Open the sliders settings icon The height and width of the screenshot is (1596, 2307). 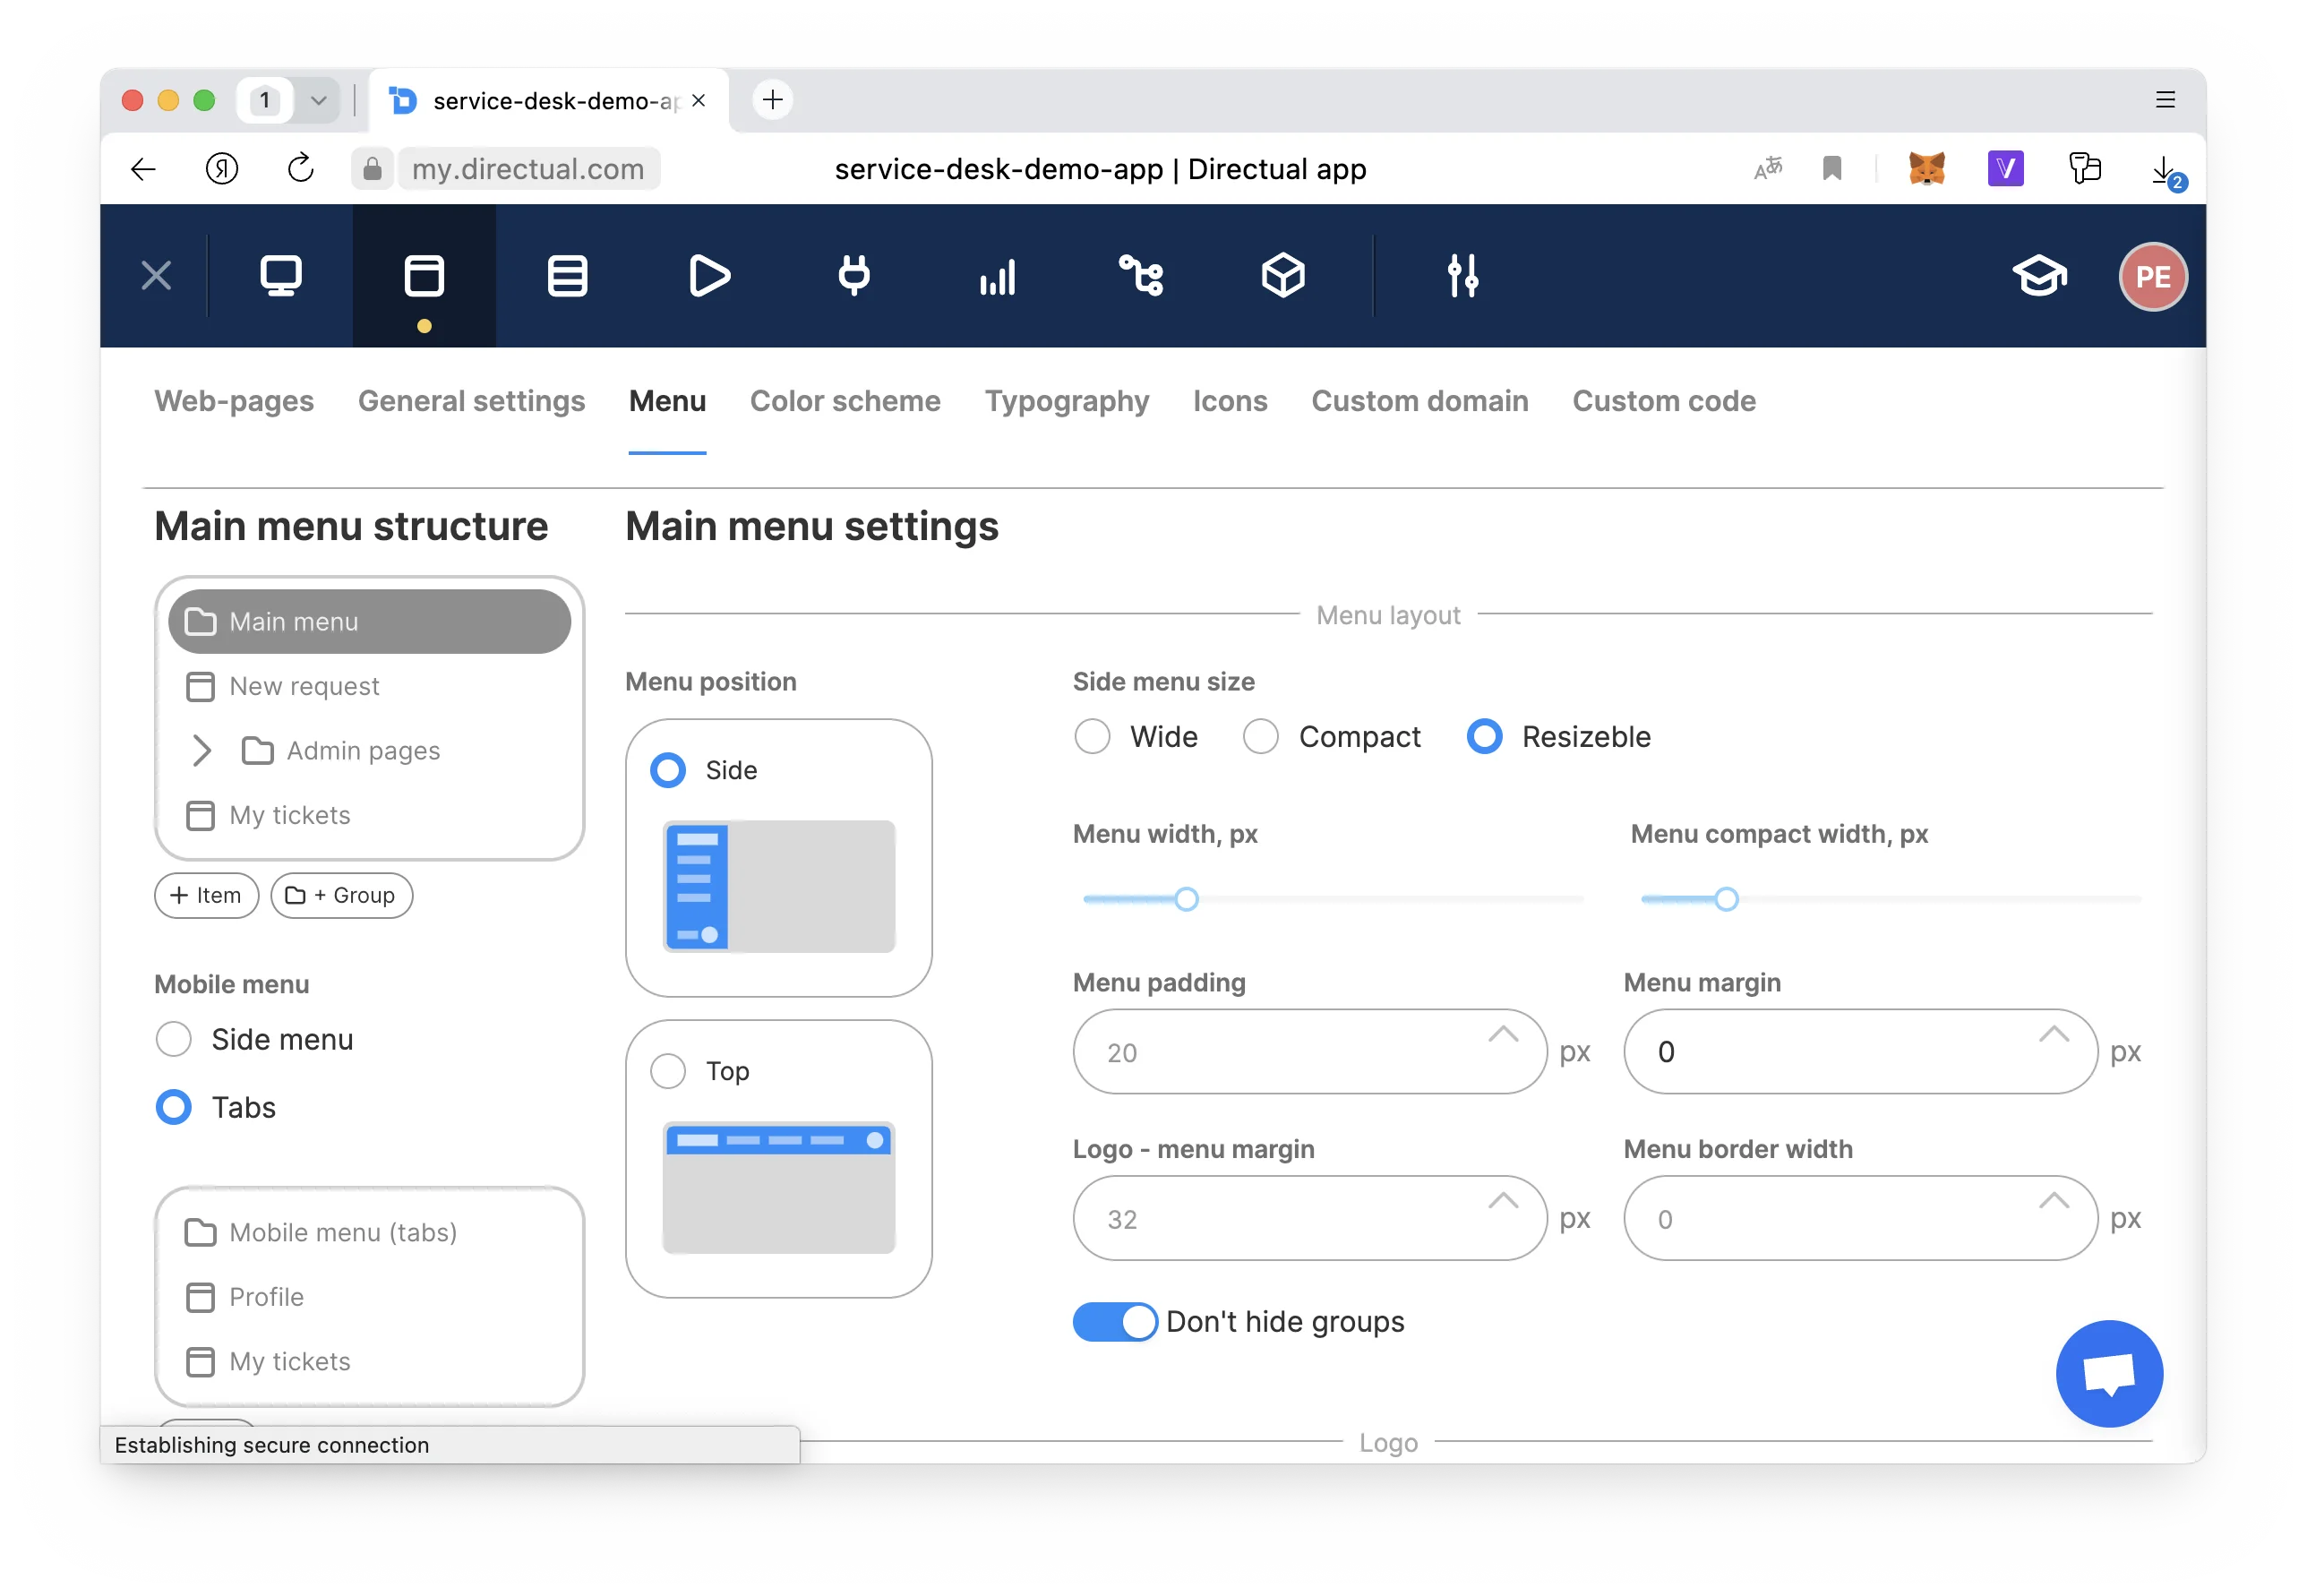[x=1462, y=276]
